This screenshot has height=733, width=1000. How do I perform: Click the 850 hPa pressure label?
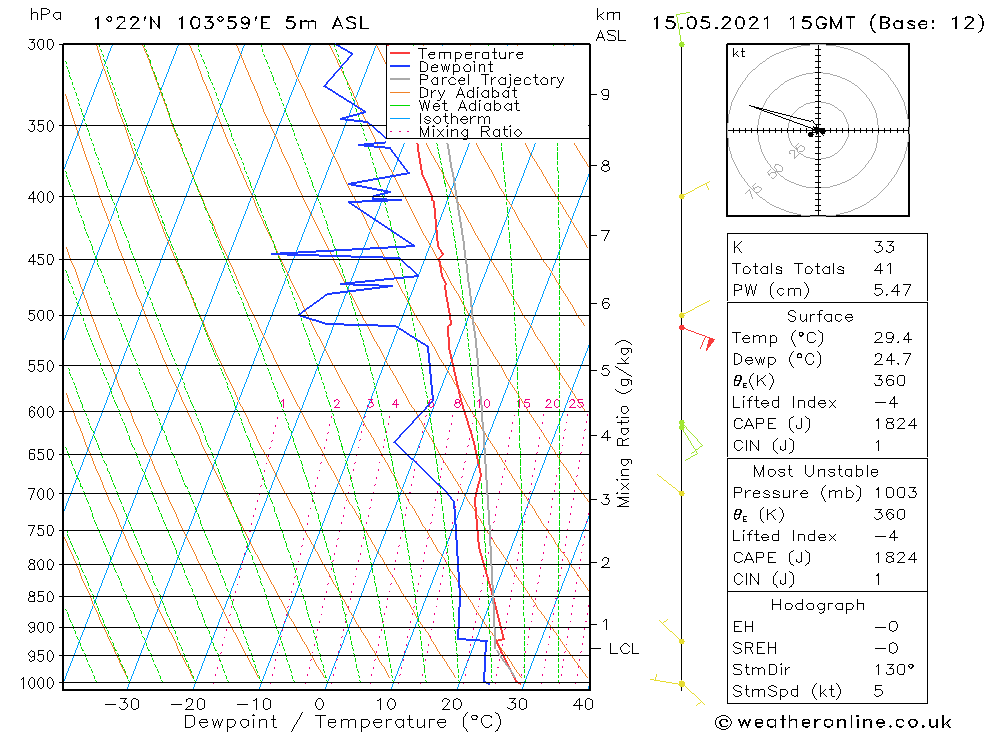point(41,596)
